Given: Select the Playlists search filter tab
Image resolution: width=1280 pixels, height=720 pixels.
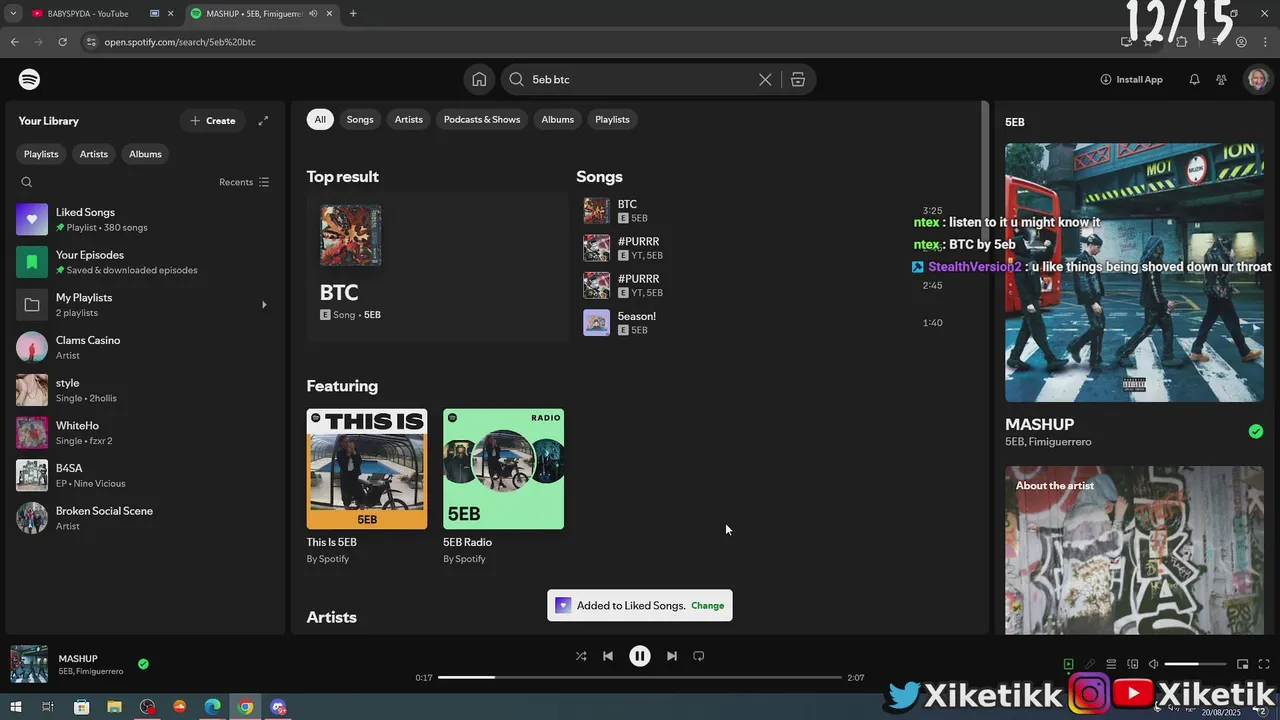Looking at the screenshot, I should coord(612,119).
